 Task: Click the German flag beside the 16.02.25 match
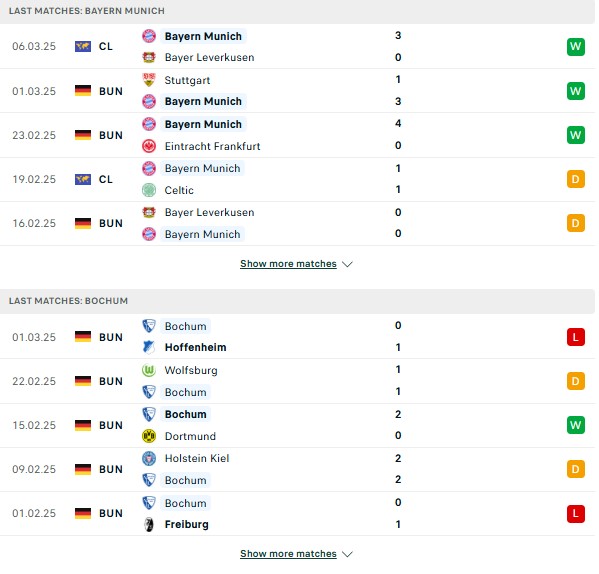click(83, 223)
